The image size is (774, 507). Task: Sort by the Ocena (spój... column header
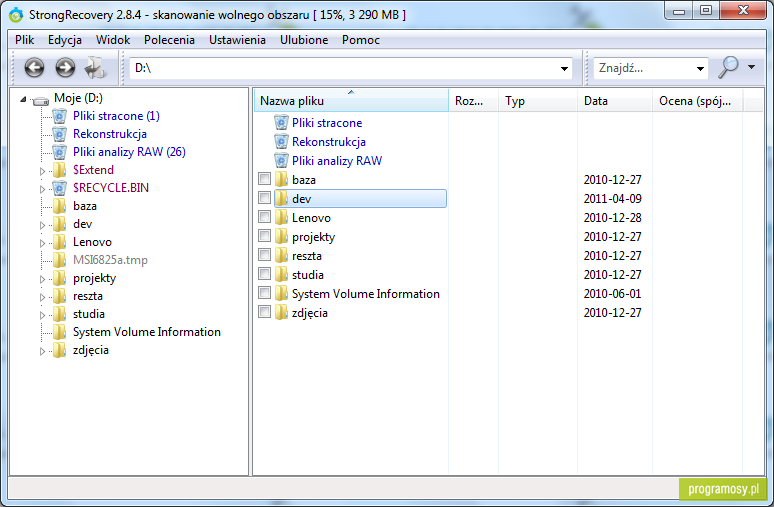(697, 101)
